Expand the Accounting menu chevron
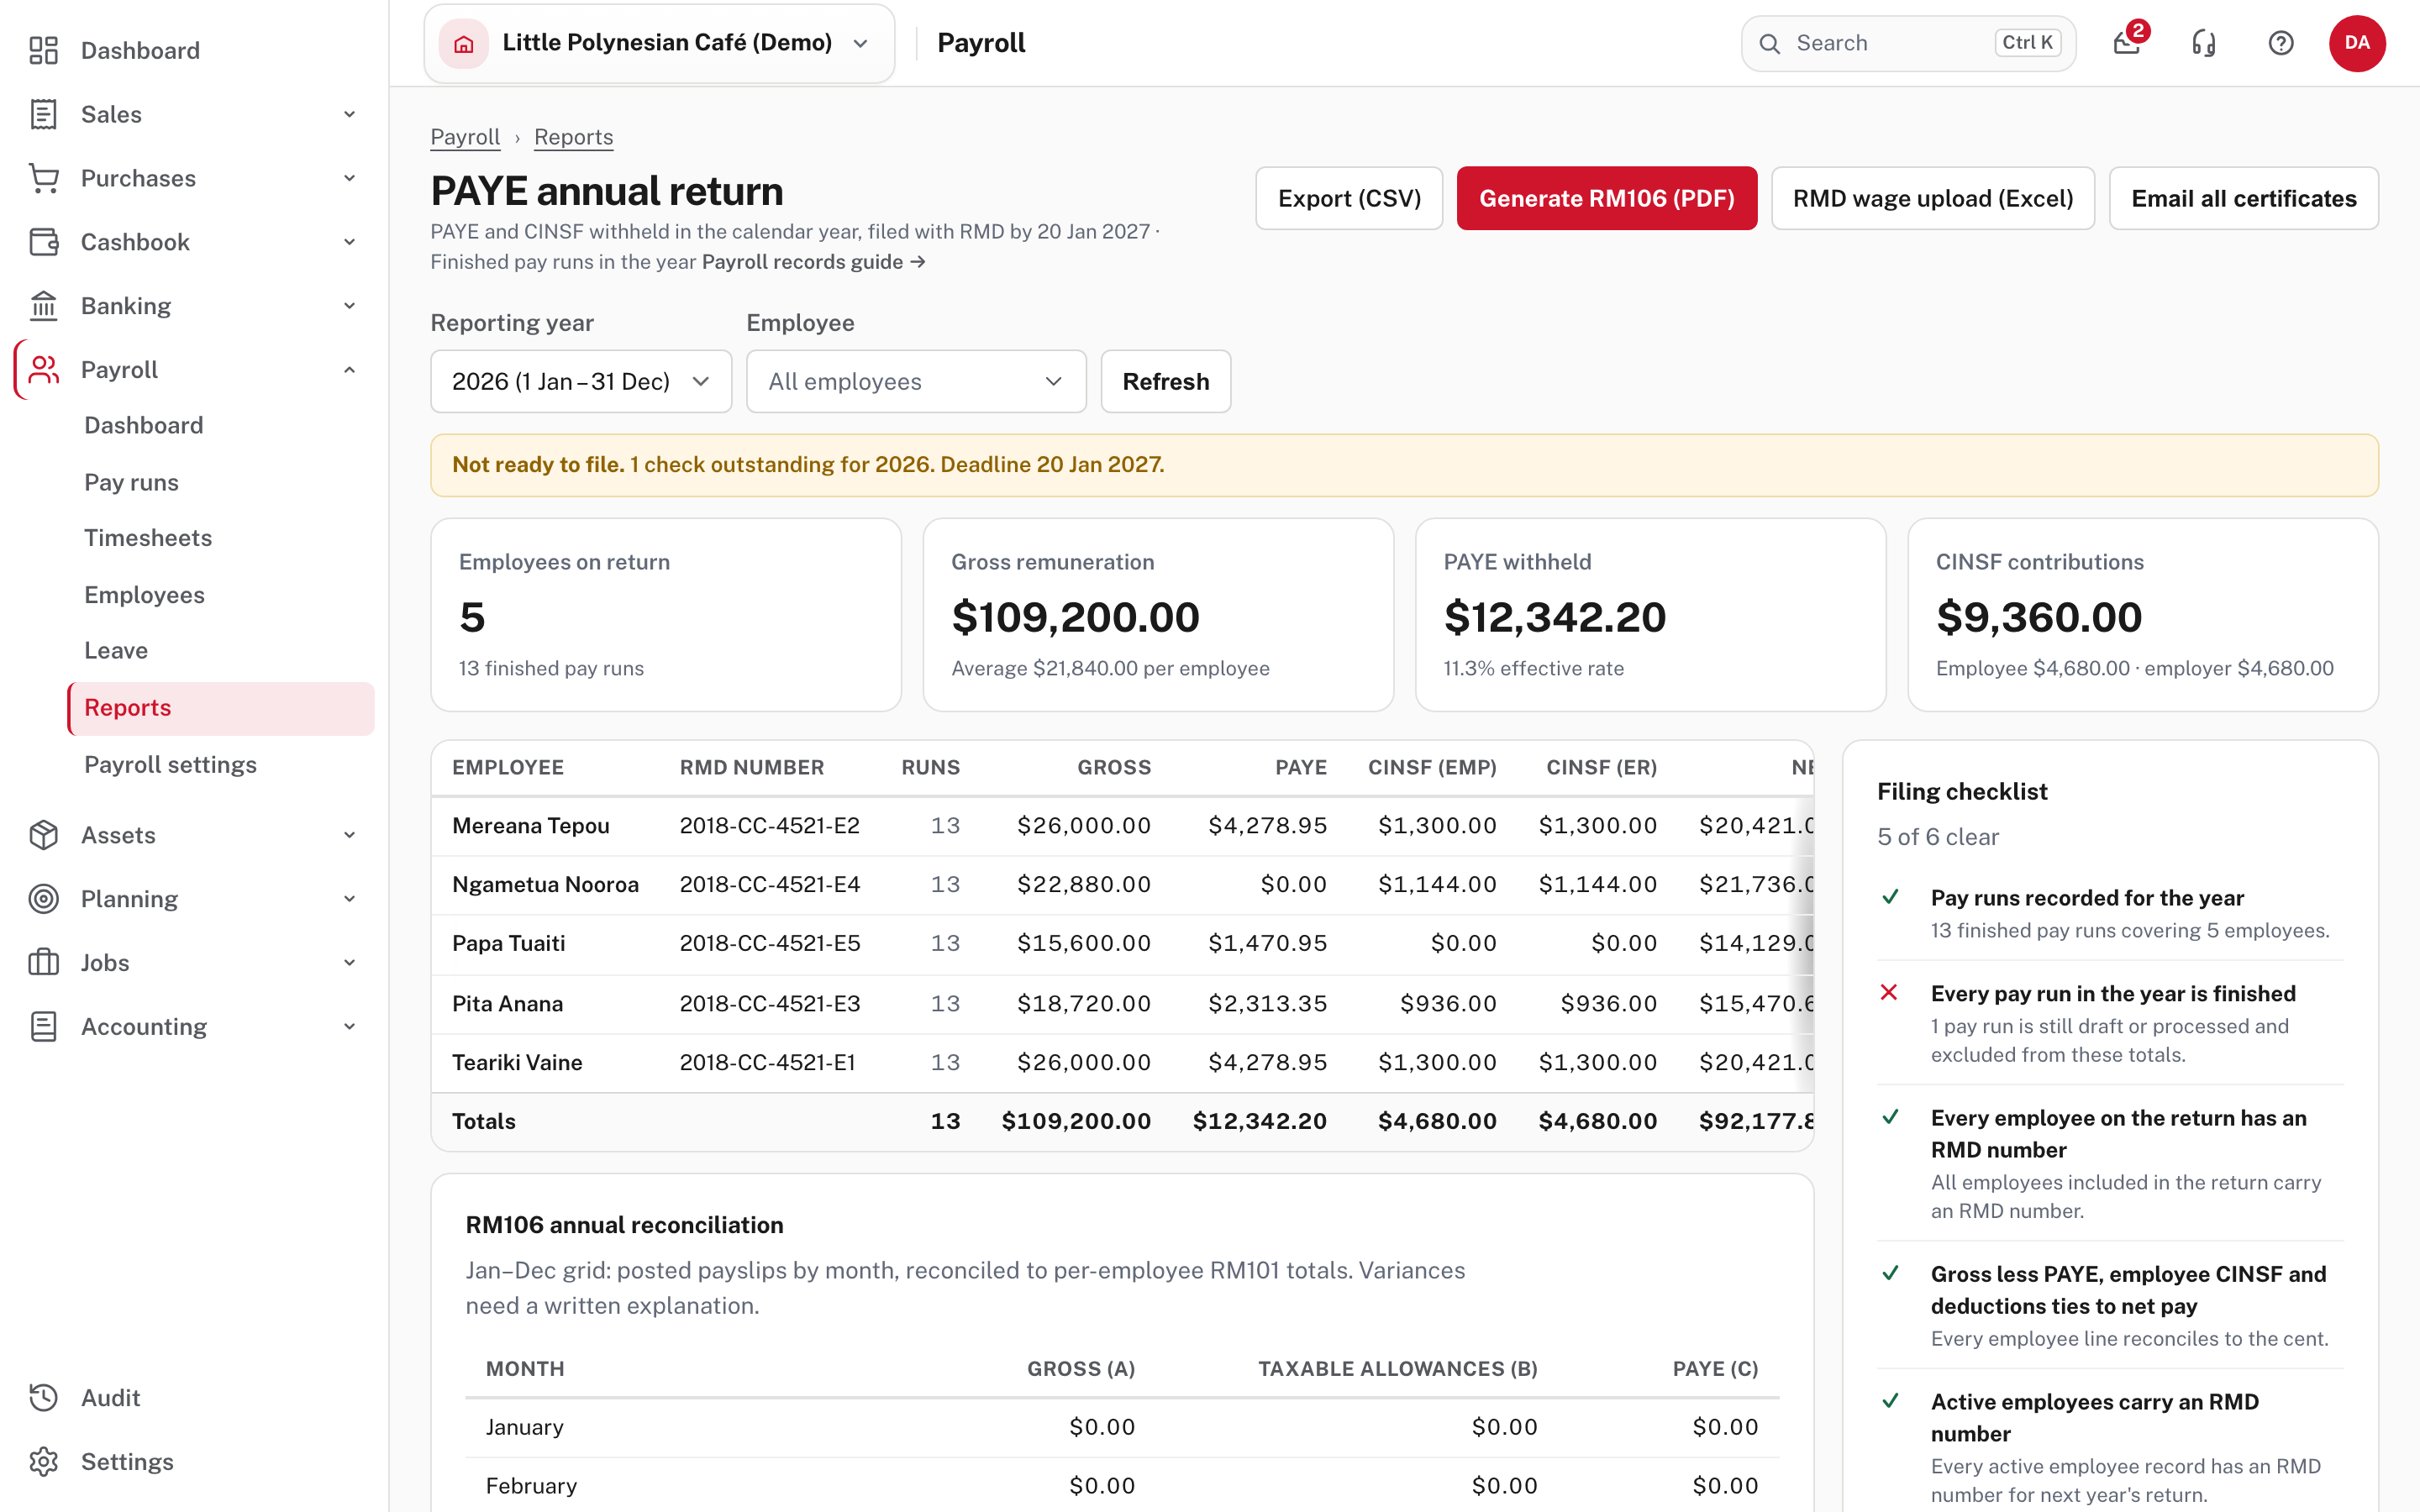Screen dimensions: 2420x1512 [x=349, y=1027]
